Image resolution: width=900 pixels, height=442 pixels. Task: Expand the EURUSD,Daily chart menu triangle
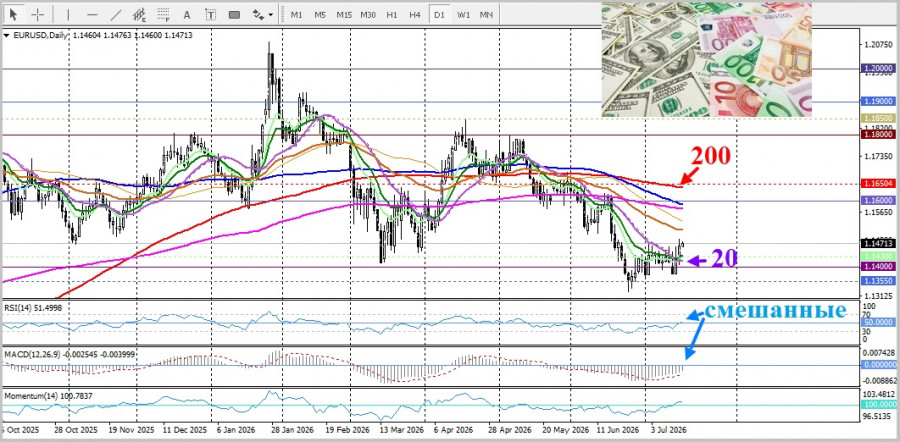[6, 36]
